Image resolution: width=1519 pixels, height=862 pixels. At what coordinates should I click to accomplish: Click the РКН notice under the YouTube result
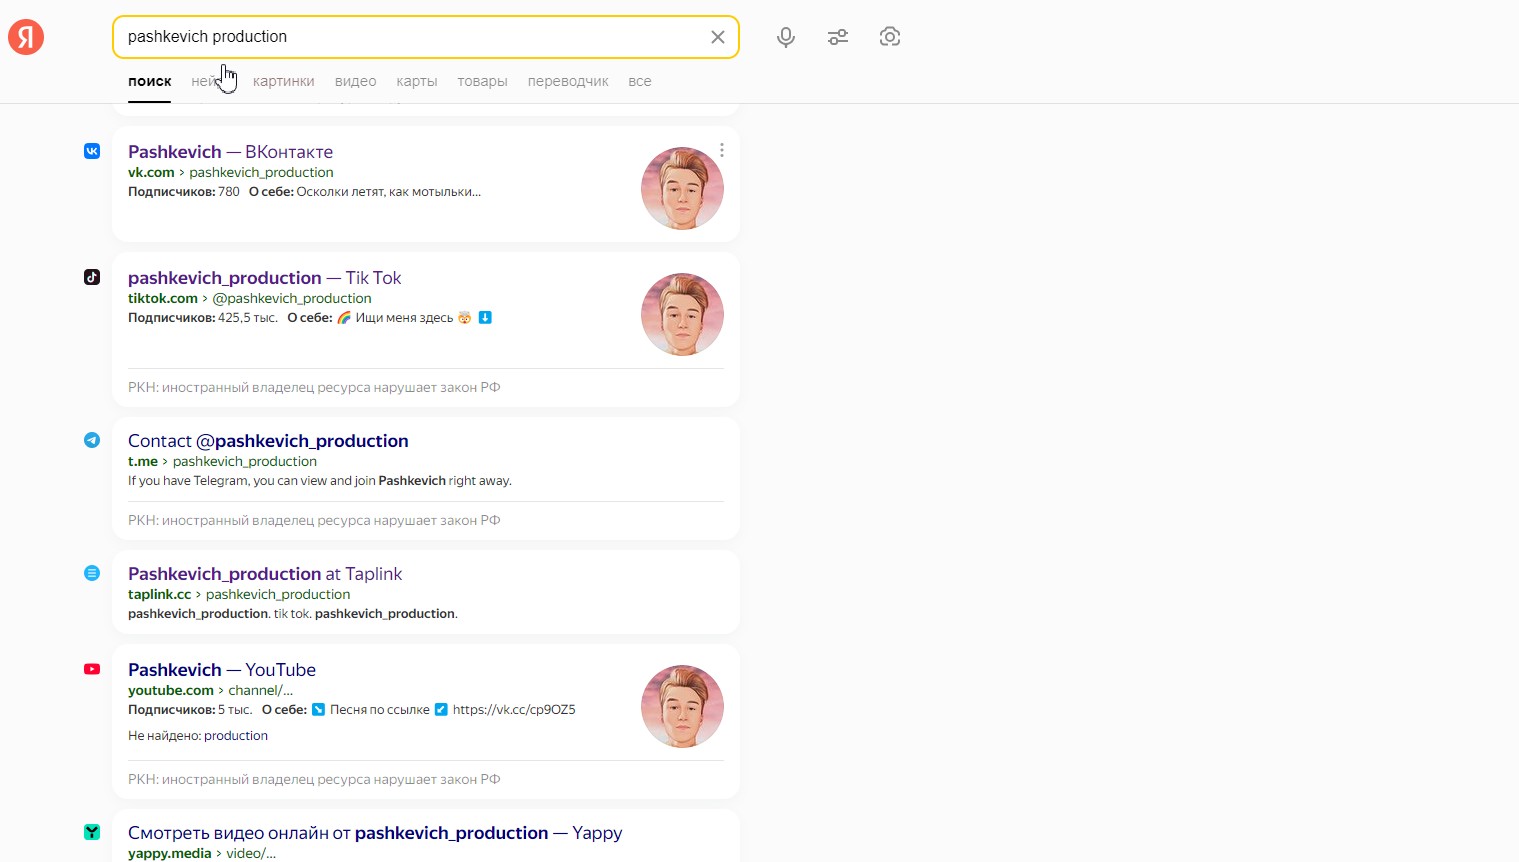click(x=314, y=780)
